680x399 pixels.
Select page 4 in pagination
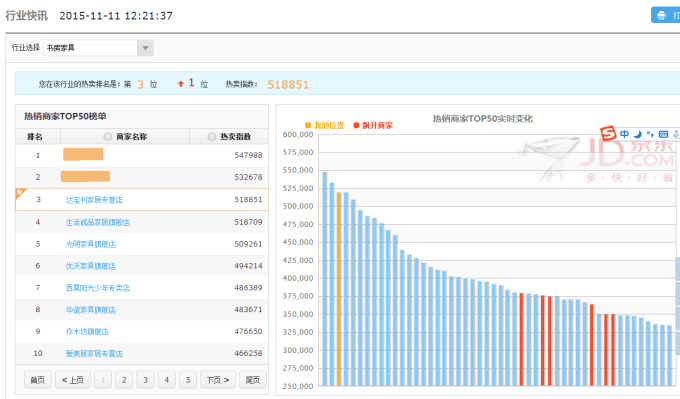click(x=167, y=380)
